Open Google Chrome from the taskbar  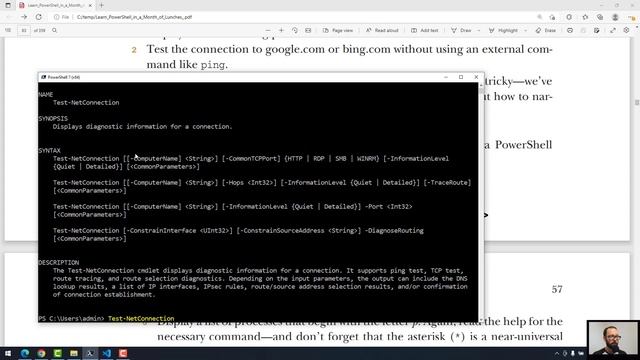pos(41,353)
